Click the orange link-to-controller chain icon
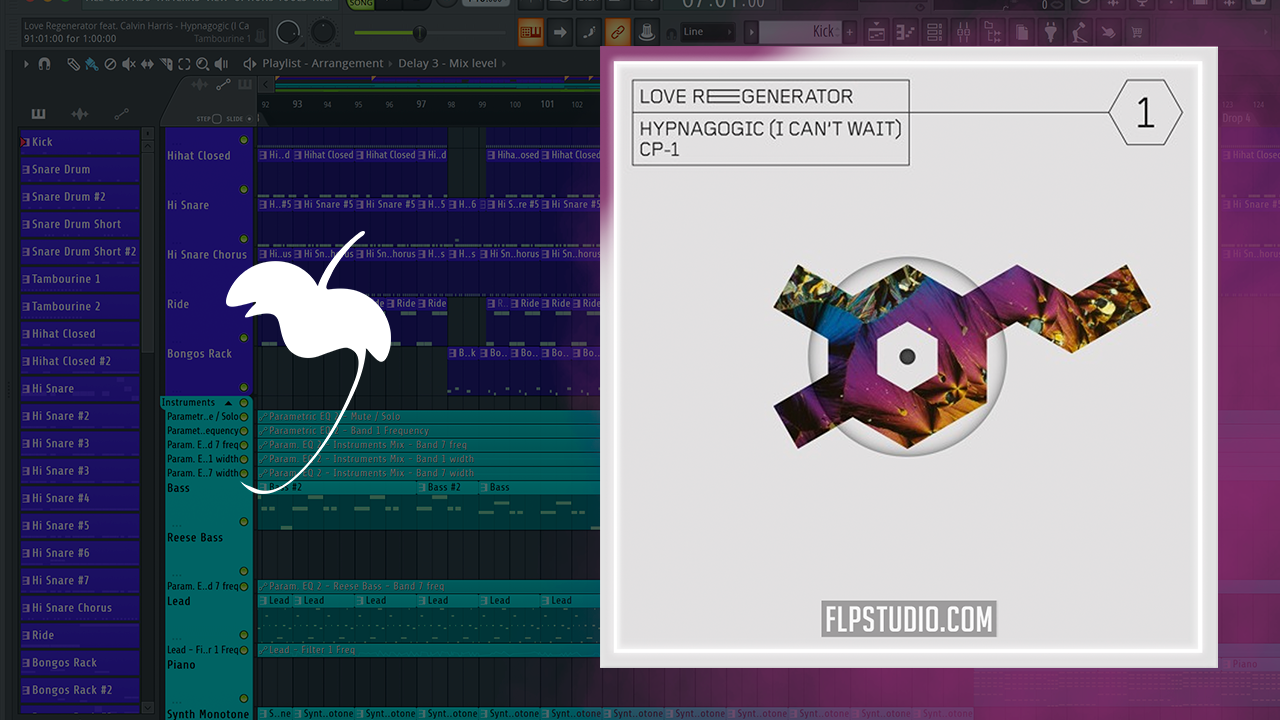The width and height of the screenshot is (1280, 720). pyautogui.click(x=618, y=32)
